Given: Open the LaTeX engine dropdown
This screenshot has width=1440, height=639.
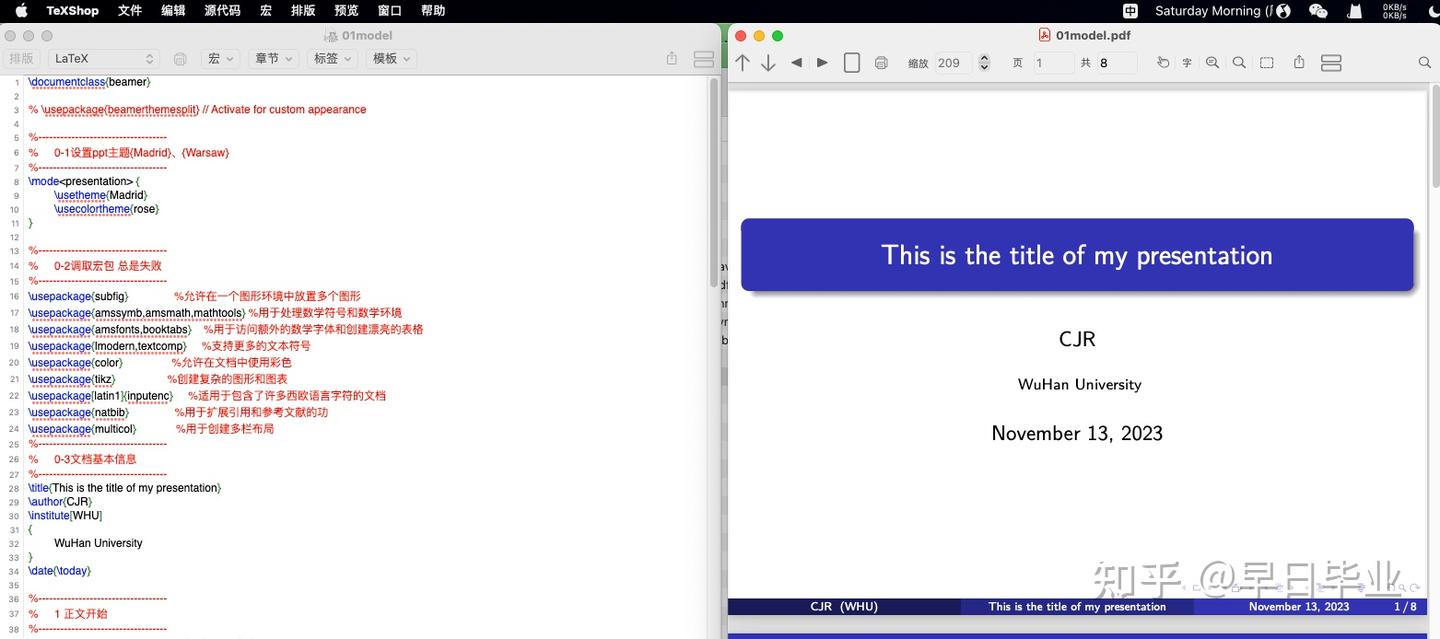Looking at the screenshot, I should tap(104, 59).
